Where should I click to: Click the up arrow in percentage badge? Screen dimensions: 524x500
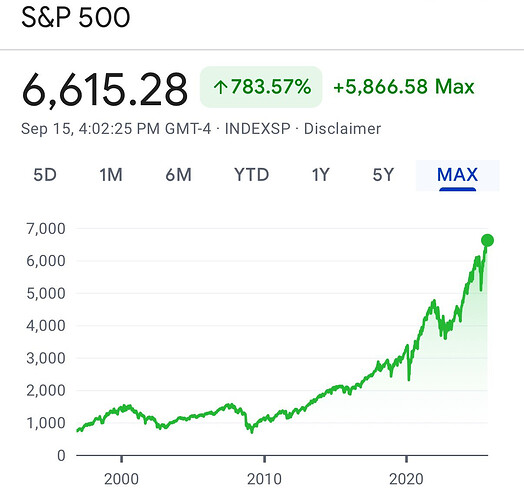(221, 87)
